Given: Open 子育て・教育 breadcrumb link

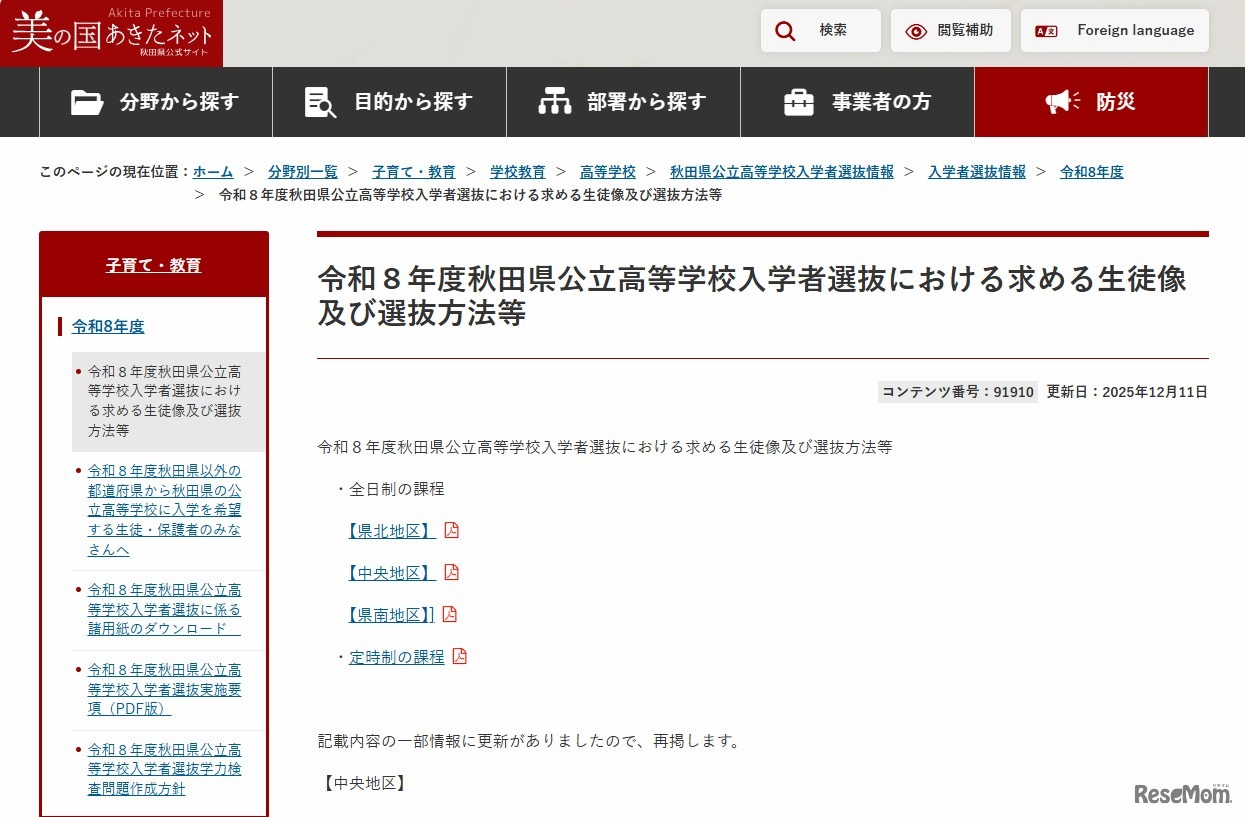Looking at the screenshot, I should (x=414, y=172).
